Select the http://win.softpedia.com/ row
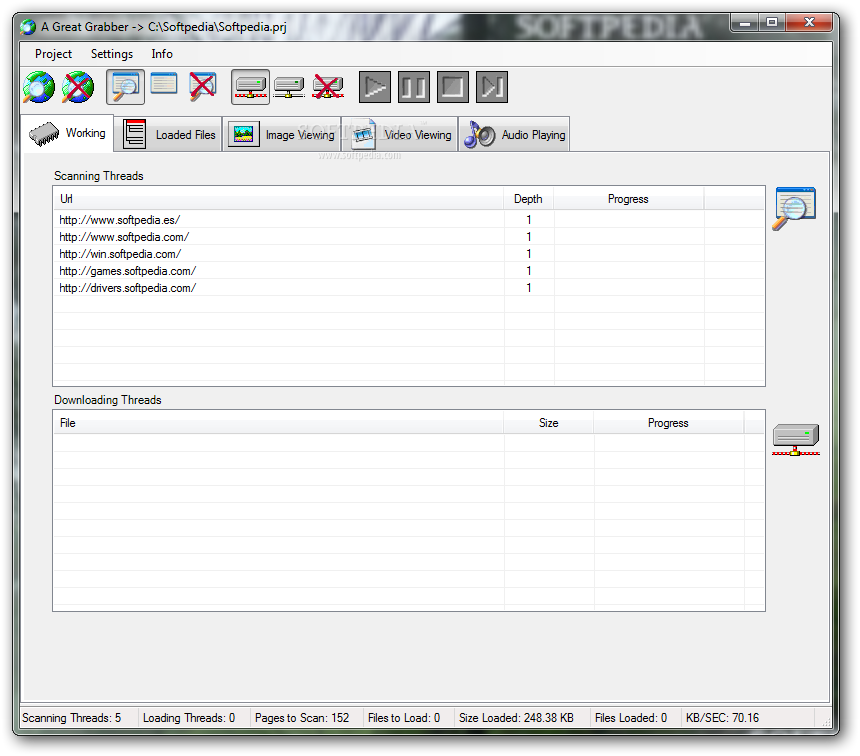The height and width of the screenshot is (756, 860). [x=409, y=254]
